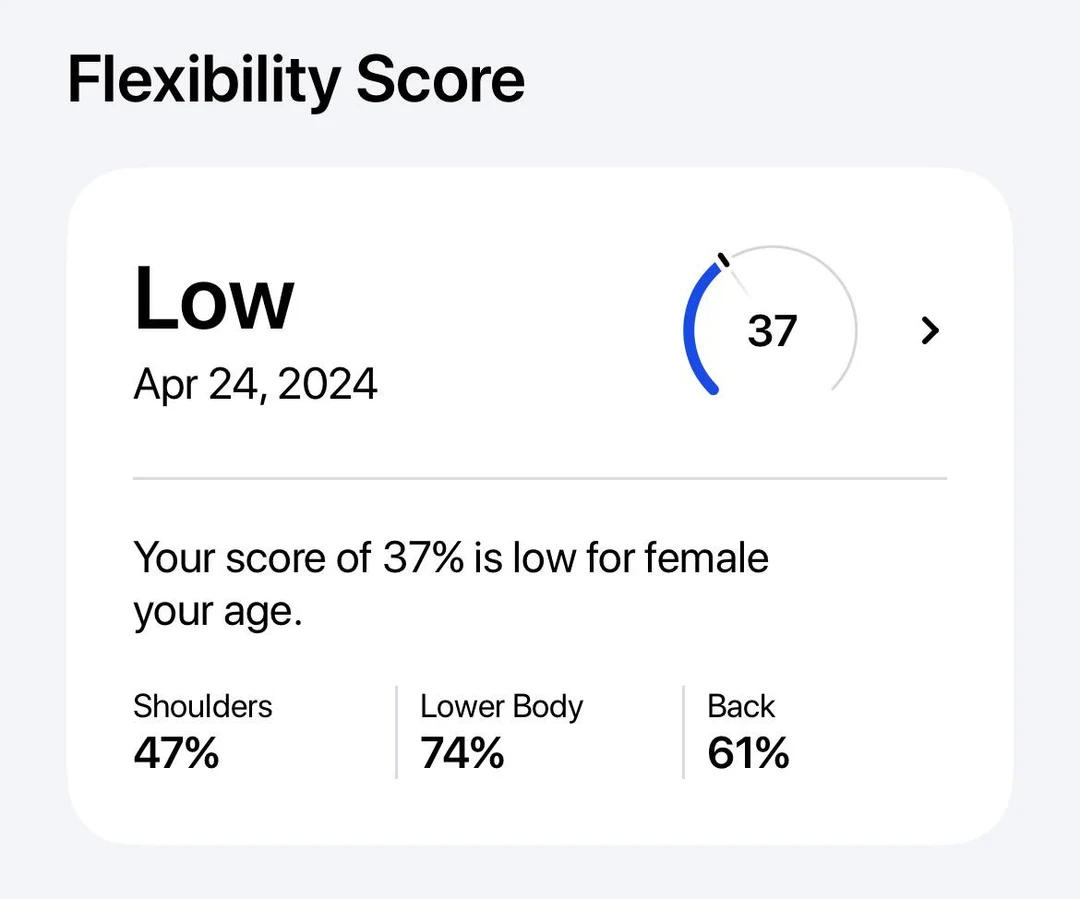Screen dimensions: 1080x899
Task: Open details via the right chevron arrow
Action: click(929, 331)
